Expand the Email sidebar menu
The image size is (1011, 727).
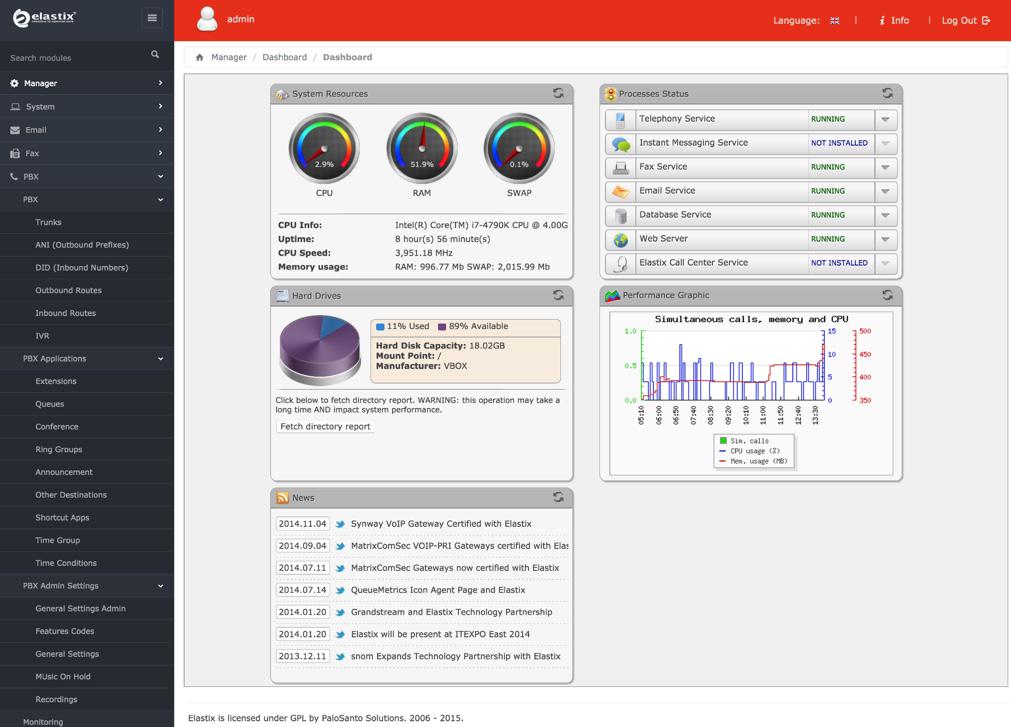(87, 130)
